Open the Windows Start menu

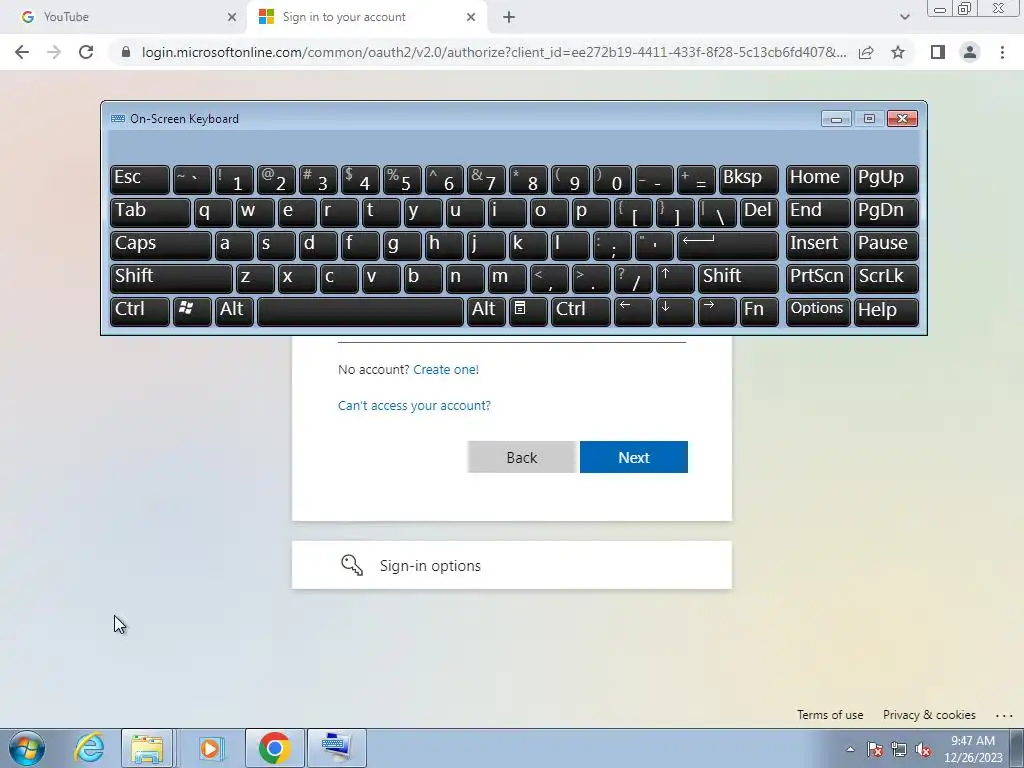click(27, 748)
